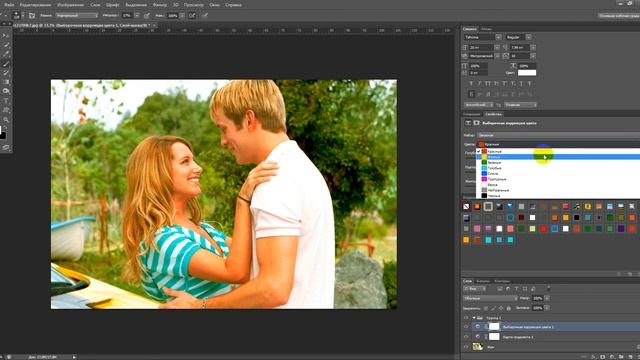Select the Move tool at top of toolbox
This screenshot has height=360, width=640.
pos(6,36)
